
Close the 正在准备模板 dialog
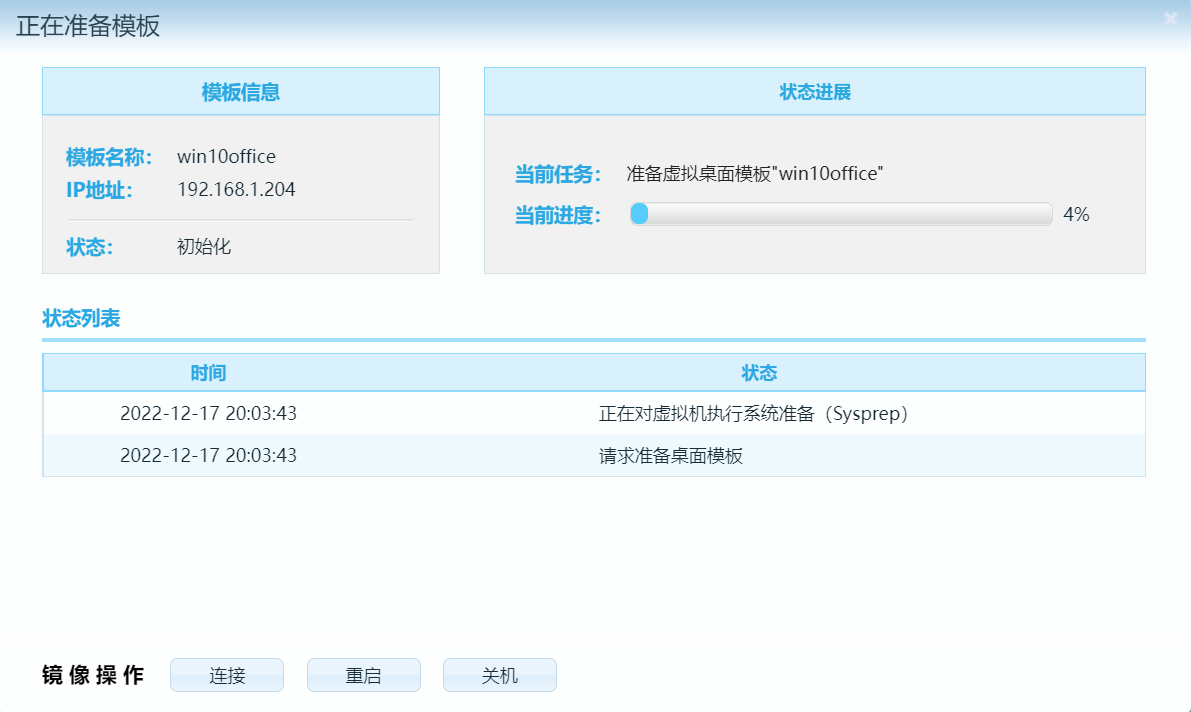[x=1169, y=18]
